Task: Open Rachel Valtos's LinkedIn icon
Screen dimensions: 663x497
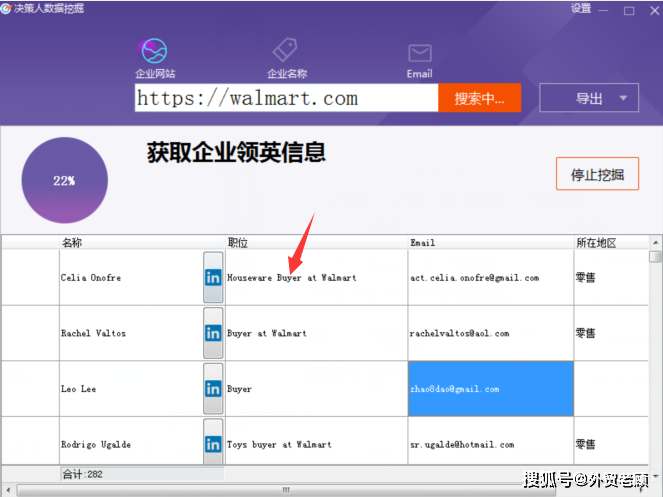Action: click(x=213, y=333)
